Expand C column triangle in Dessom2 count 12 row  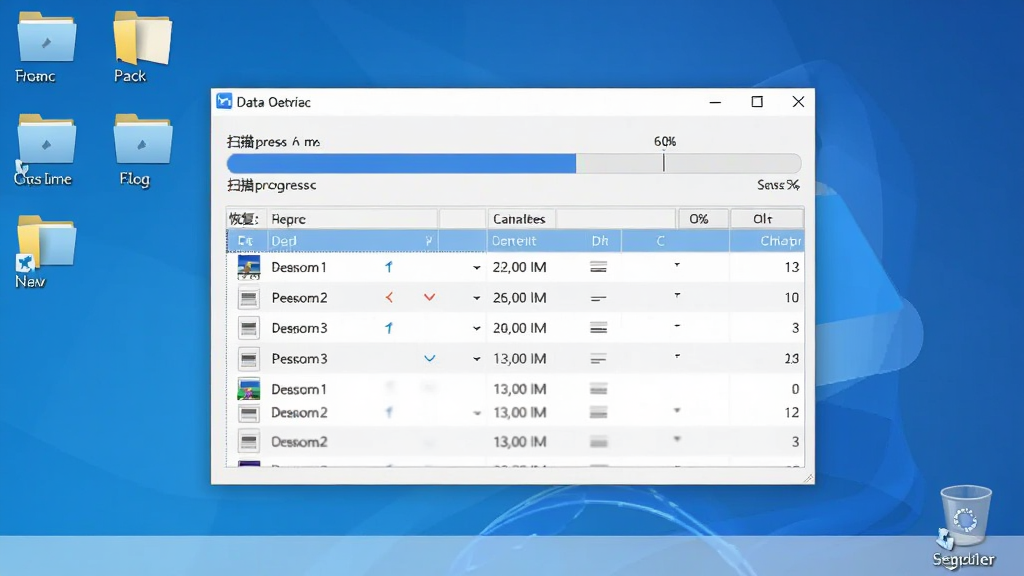[x=677, y=411]
